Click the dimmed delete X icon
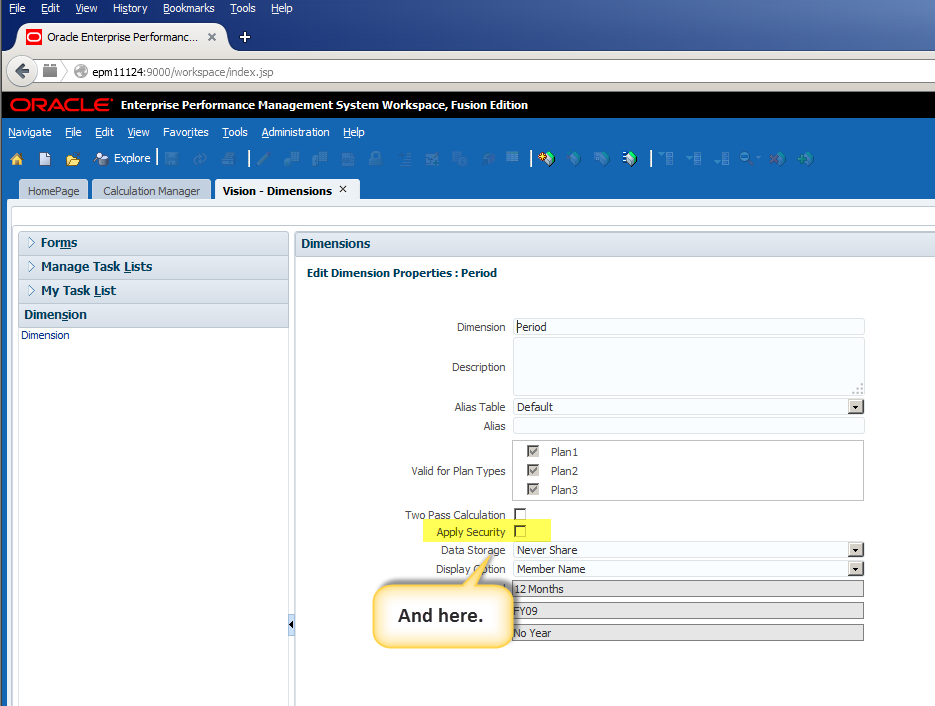935x706 pixels. pyautogui.click(x=777, y=159)
